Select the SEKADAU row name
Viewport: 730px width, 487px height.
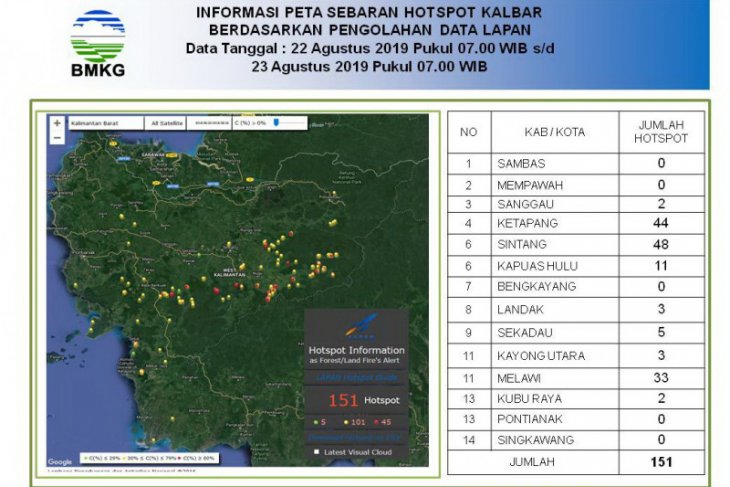(x=525, y=333)
